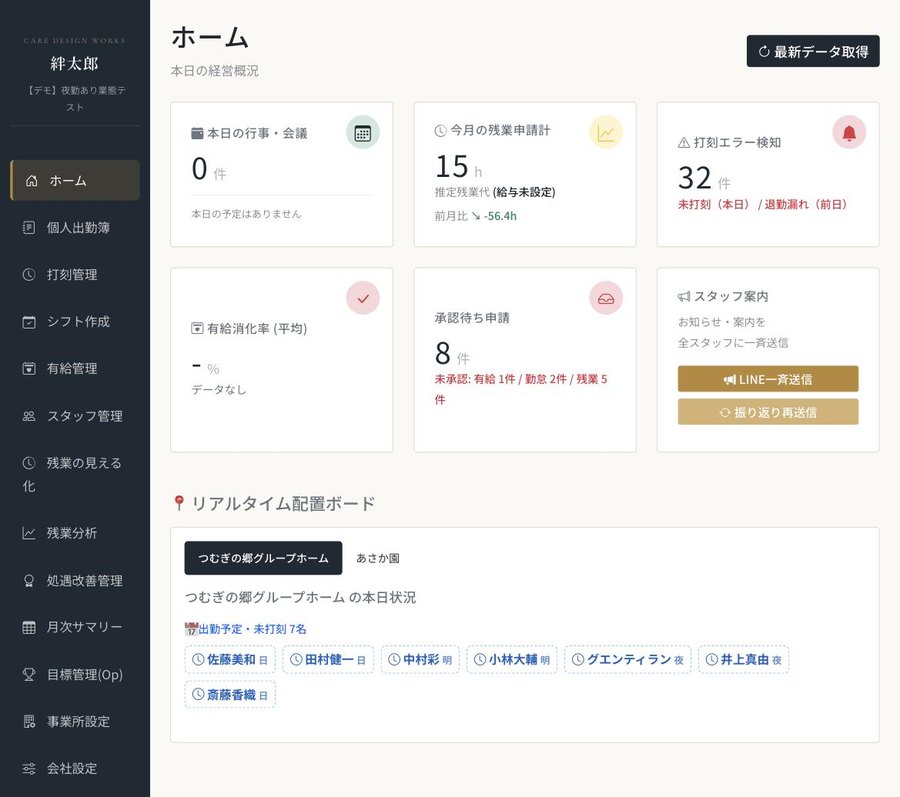Select the つむぎの郷グループホーム tab

point(263,558)
